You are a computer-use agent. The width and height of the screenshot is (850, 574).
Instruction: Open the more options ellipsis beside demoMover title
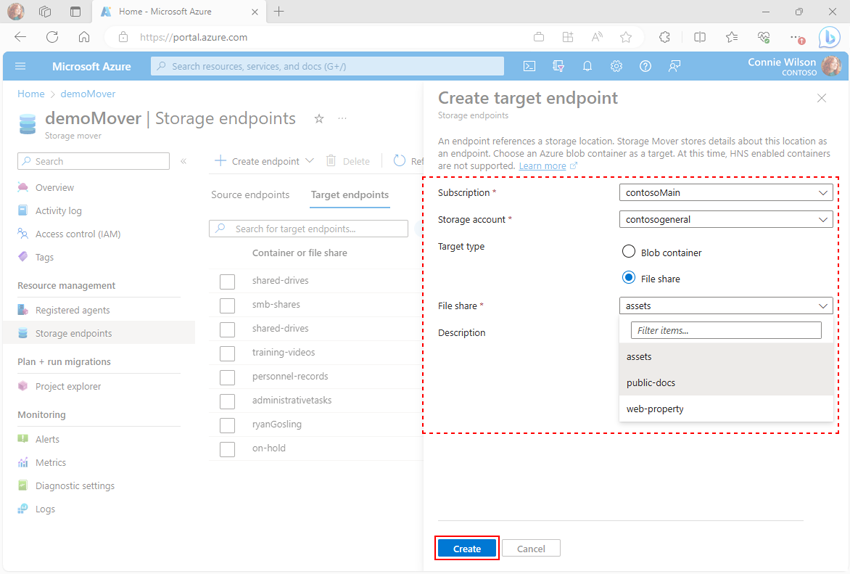click(x=342, y=118)
